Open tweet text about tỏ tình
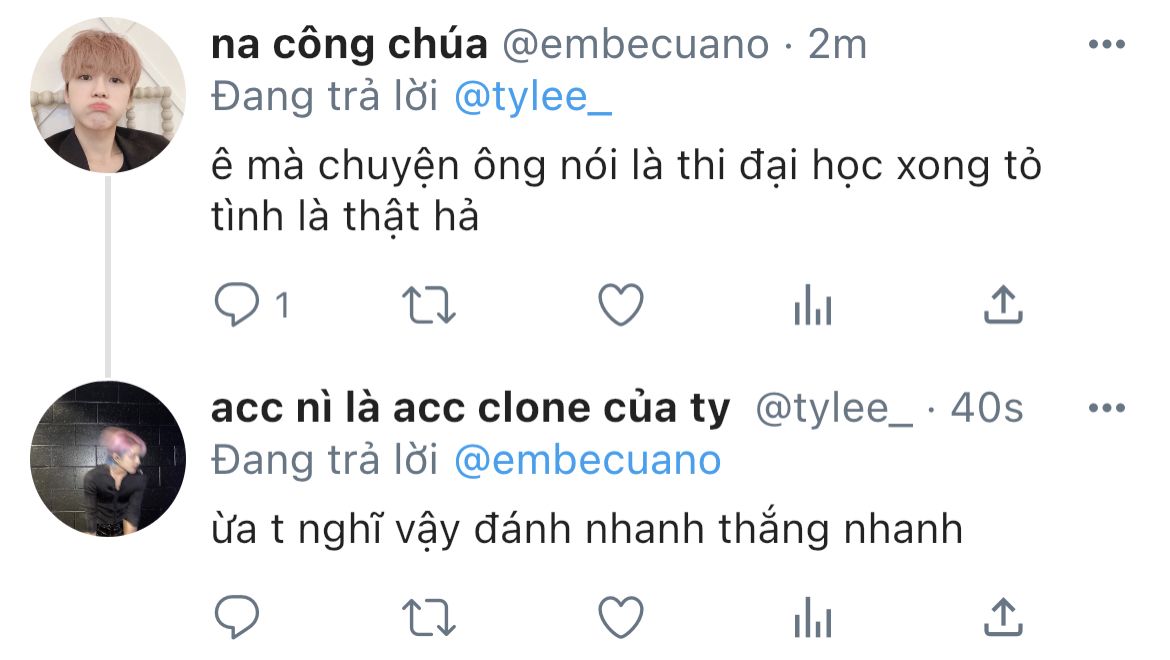Image resolution: width=1170 pixels, height=660 pixels. click(625, 191)
